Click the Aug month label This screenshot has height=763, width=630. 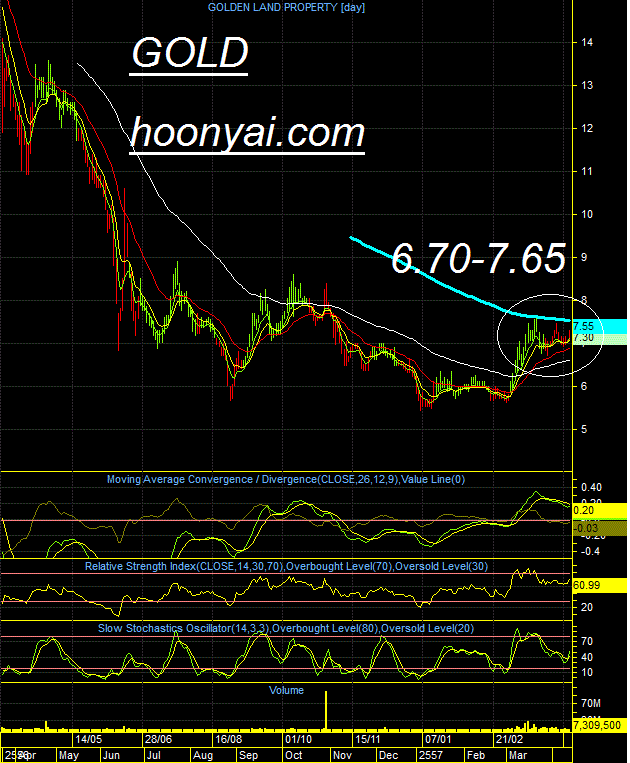click(203, 756)
